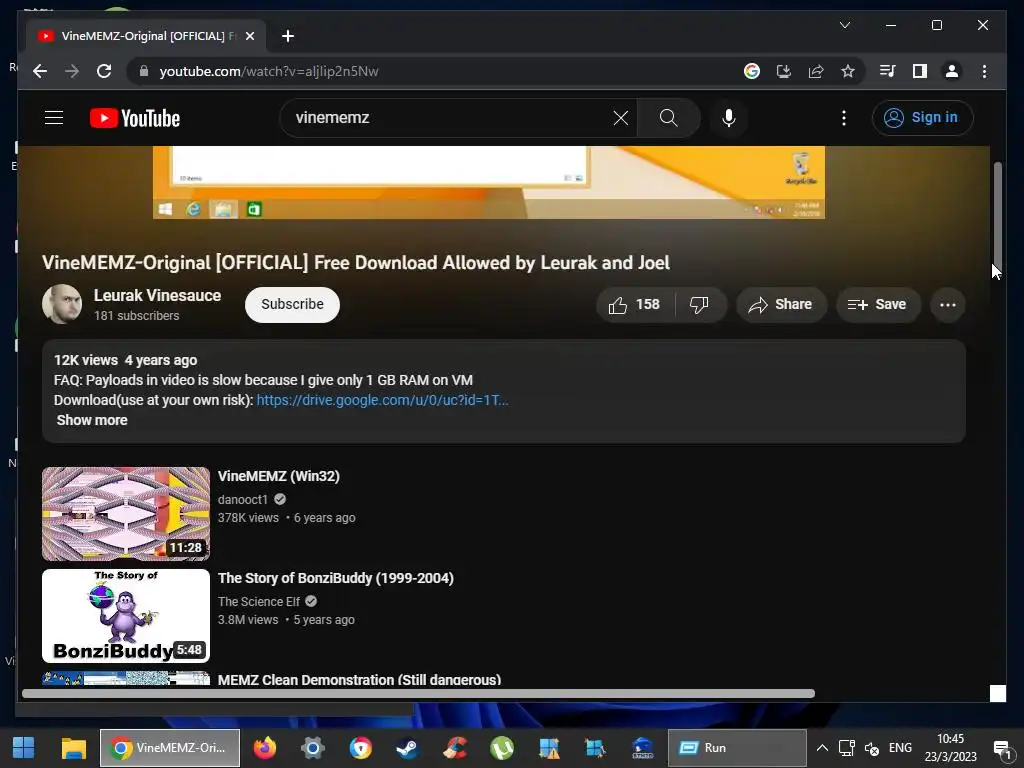Click the install app icon in address bar
The image size is (1024, 768).
(784, 71)
